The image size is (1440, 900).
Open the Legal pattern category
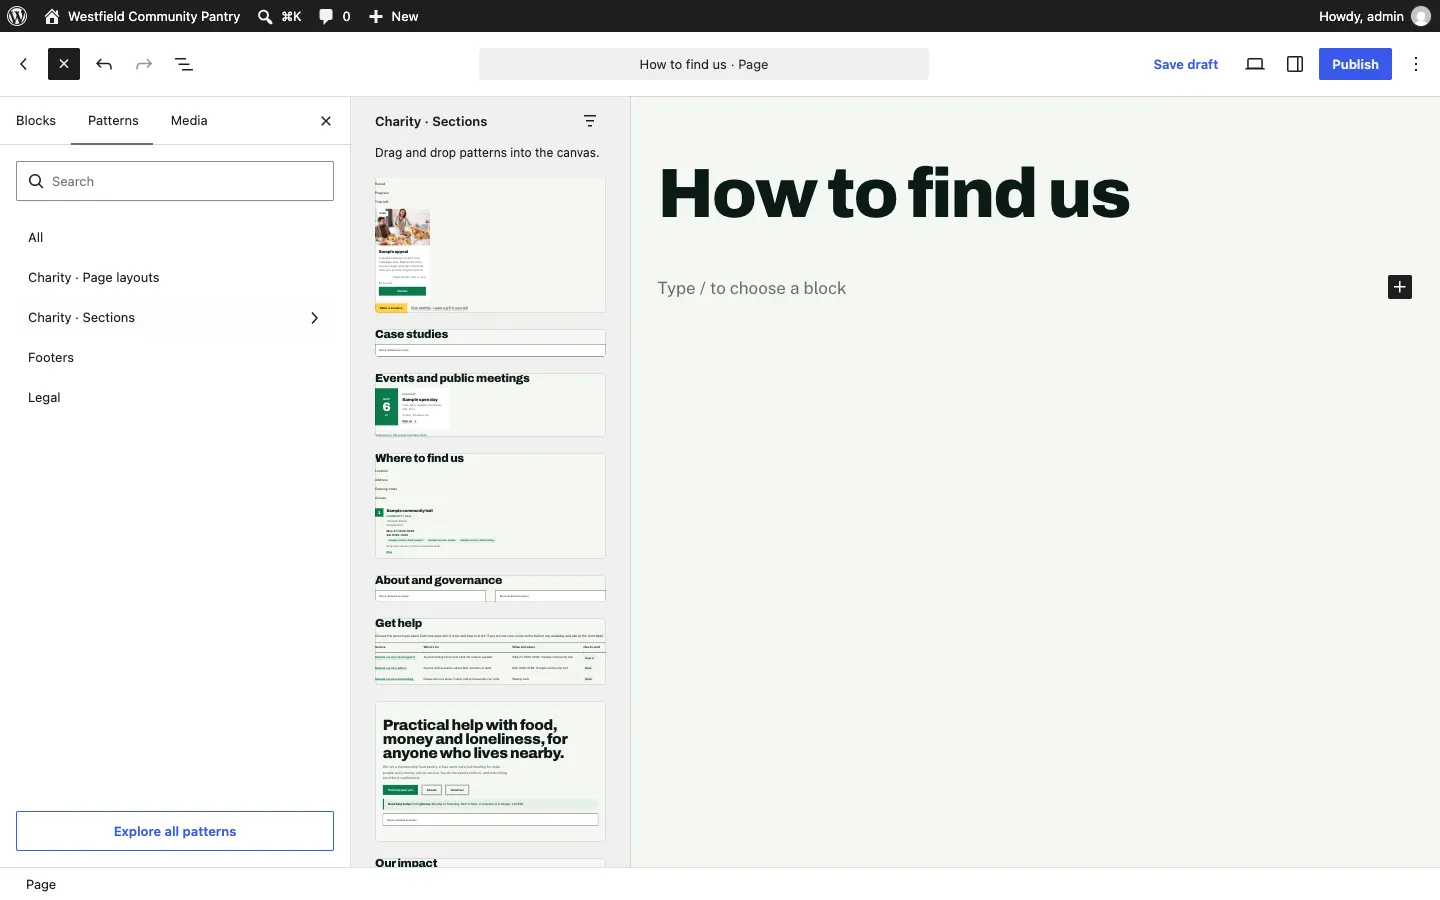(175, 398)
